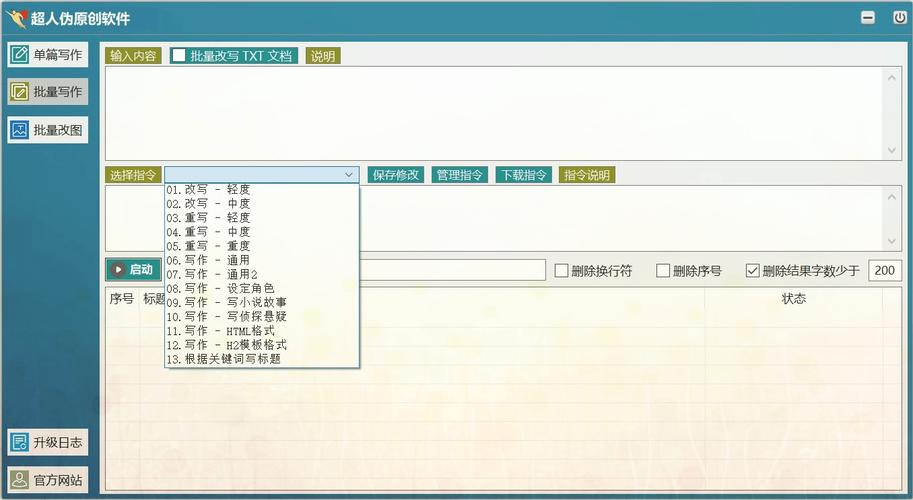
Task: Click down arrow of command text scrollbar
Action: click(892, 241)
